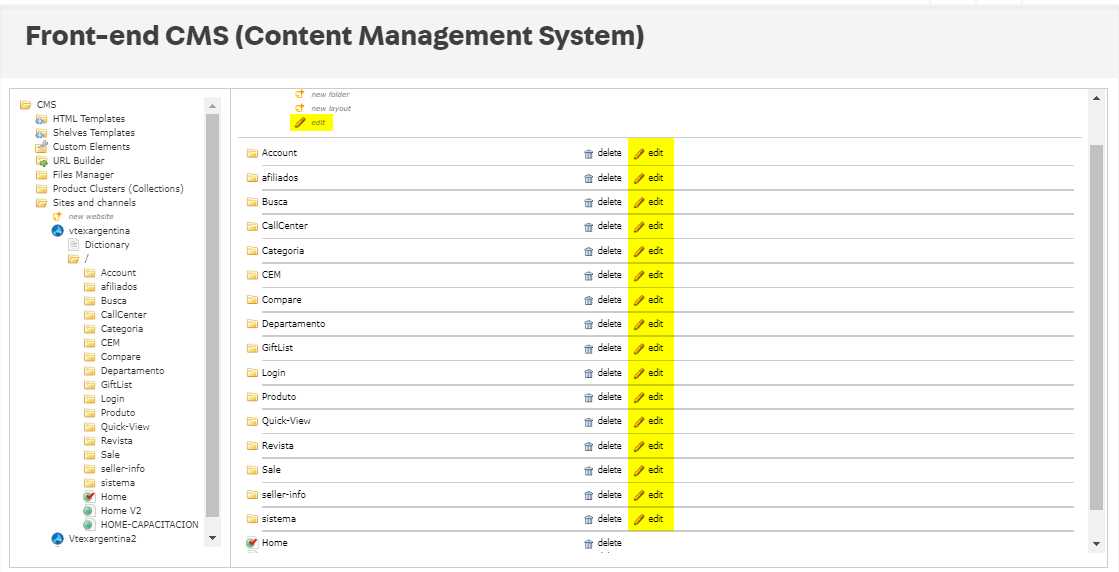Click the 'new layout' link

click(330, 108)
